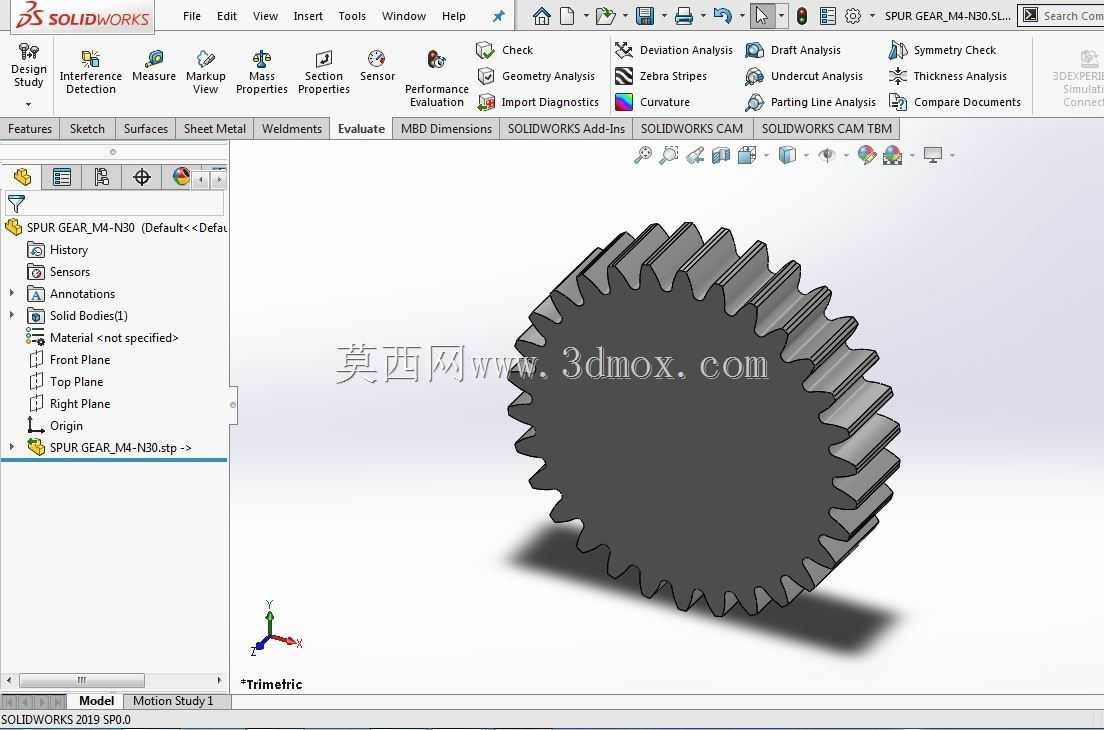Switch to the FeatureManager design tree tab
The height and width of the screenshot is (730, 1104).
click(x=22, y=177)
